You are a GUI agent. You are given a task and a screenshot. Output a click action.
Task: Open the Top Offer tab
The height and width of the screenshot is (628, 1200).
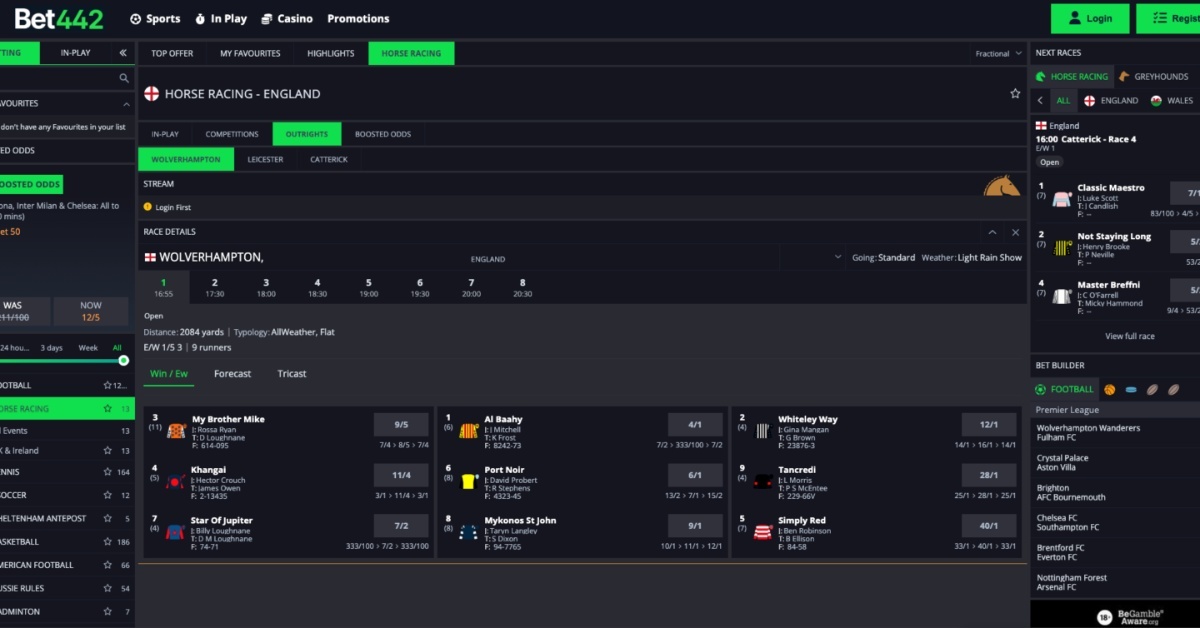172,53
